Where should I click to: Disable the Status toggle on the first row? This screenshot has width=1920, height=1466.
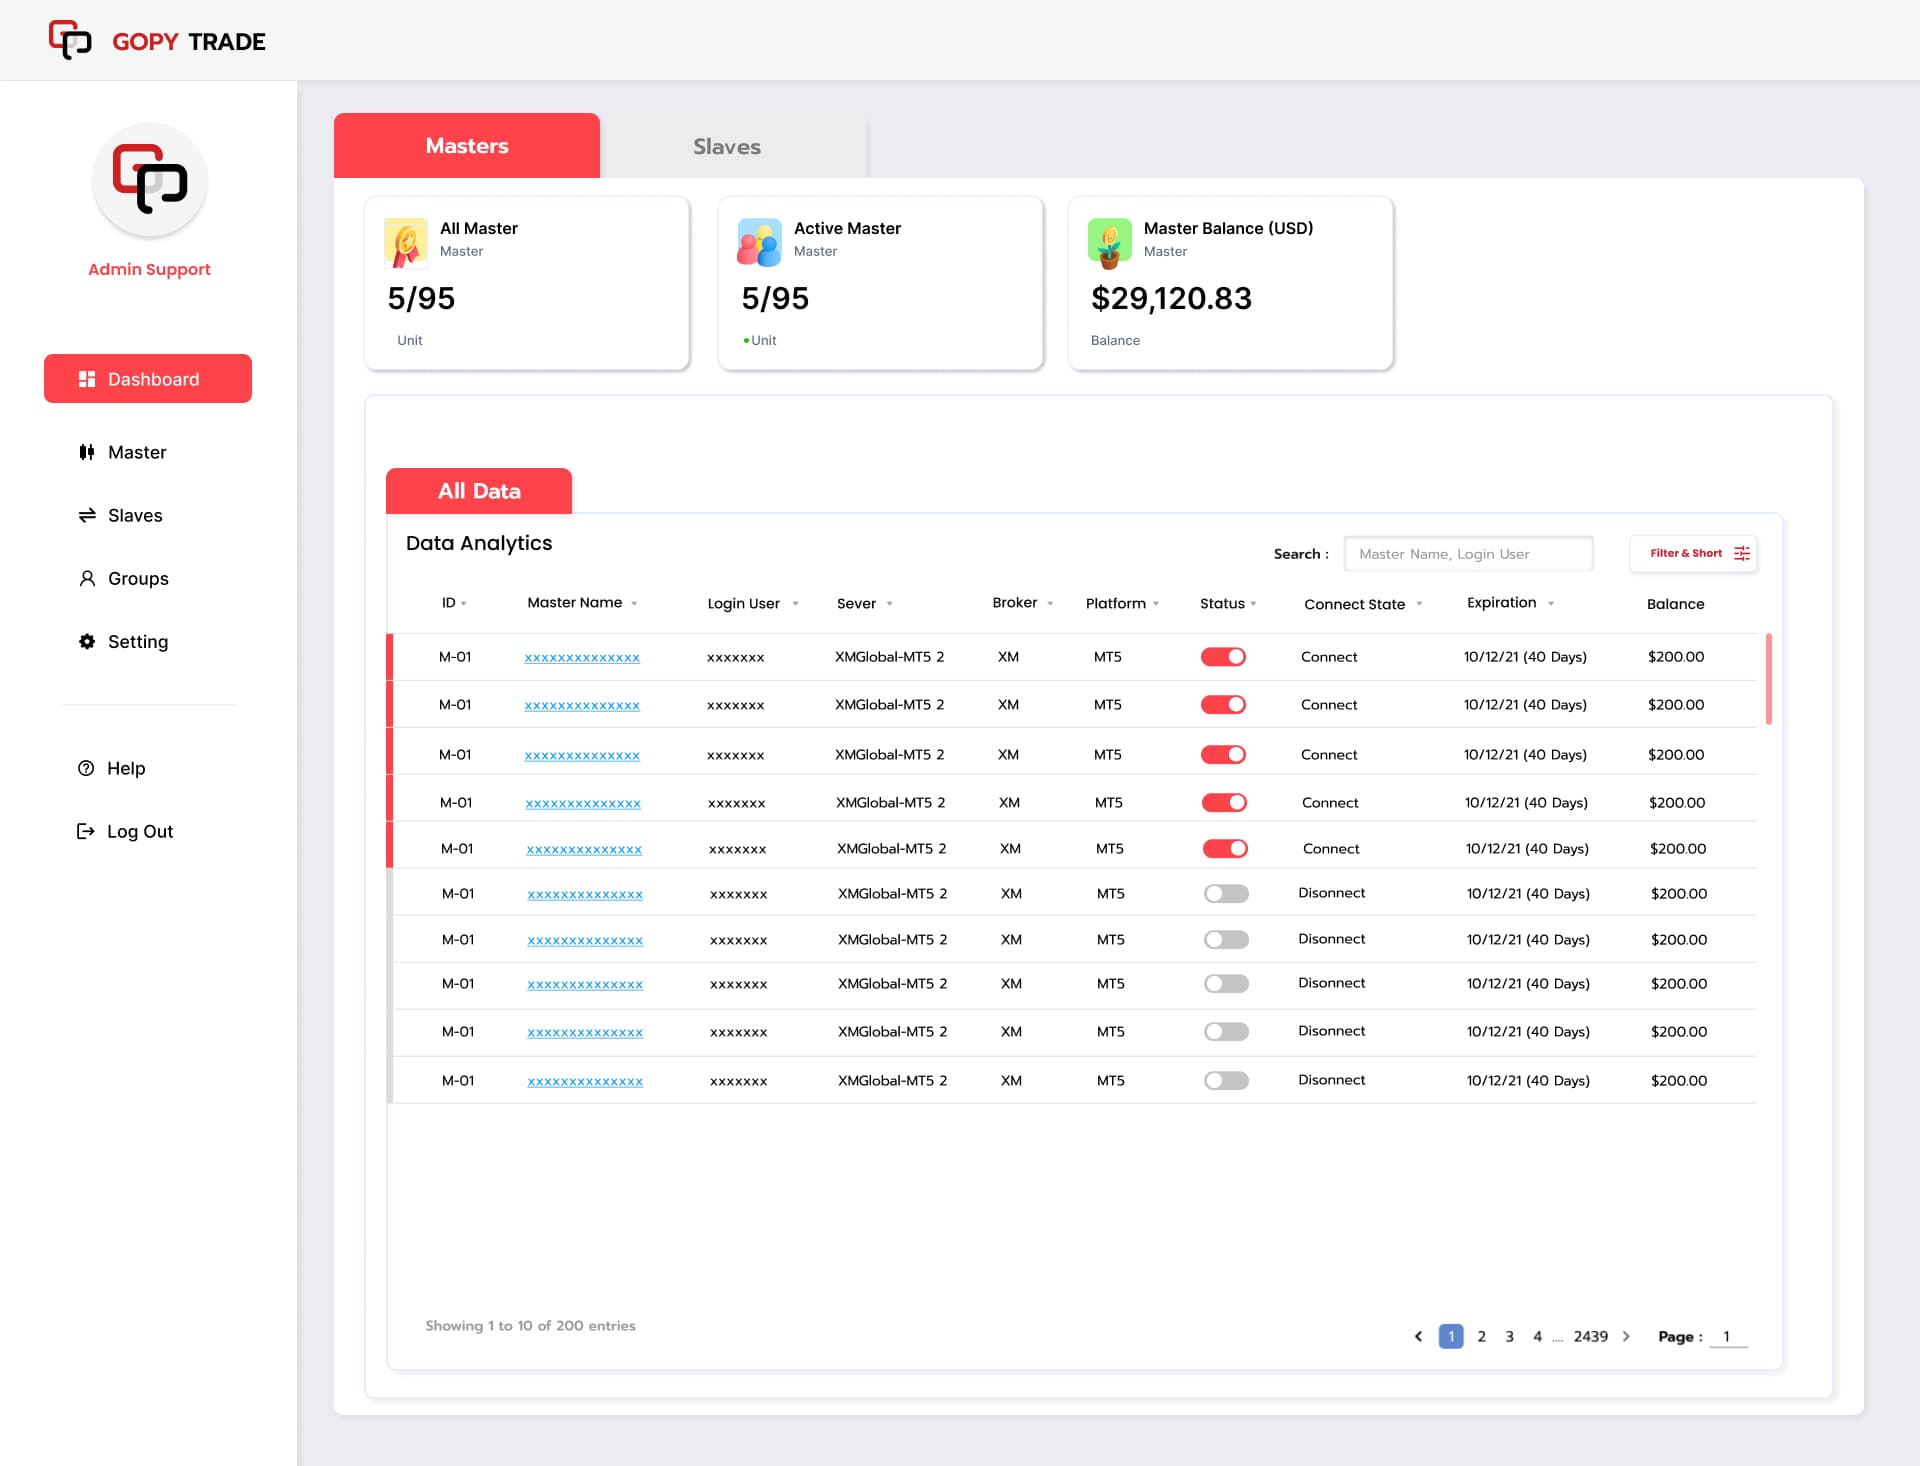[1224, 656]
